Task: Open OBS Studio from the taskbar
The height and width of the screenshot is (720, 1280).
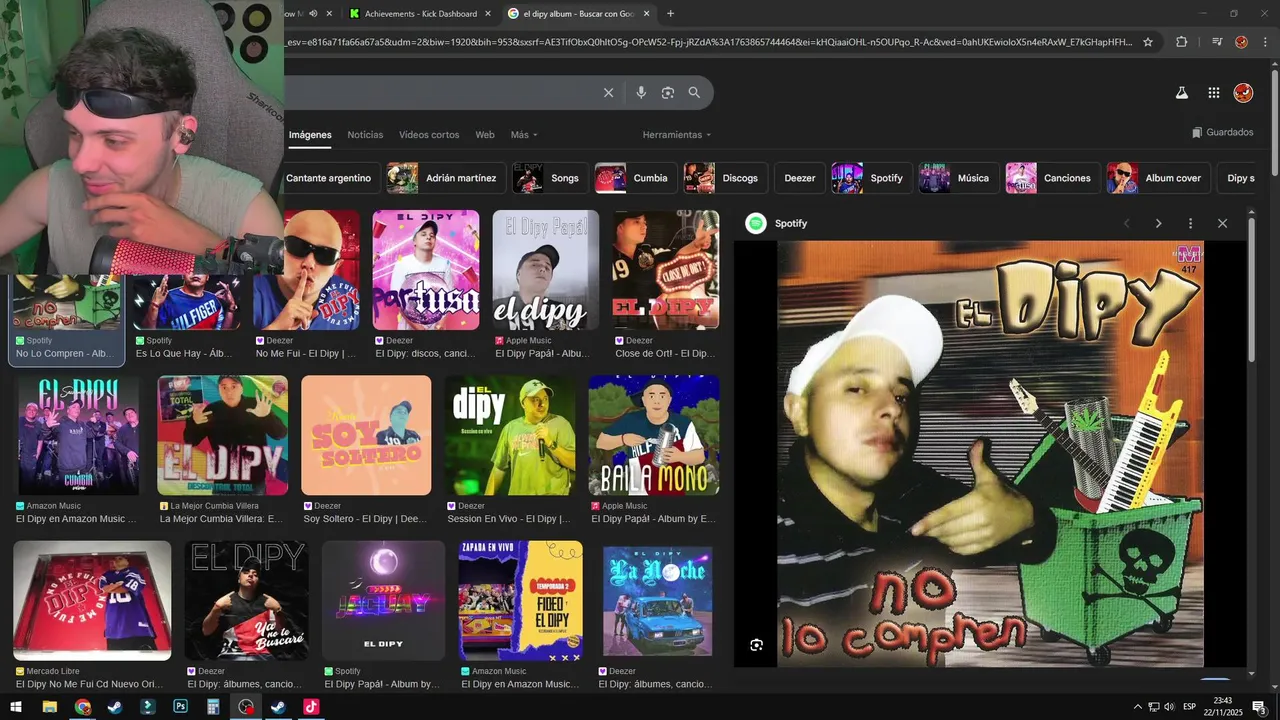Action: click(x=246, y=707)
